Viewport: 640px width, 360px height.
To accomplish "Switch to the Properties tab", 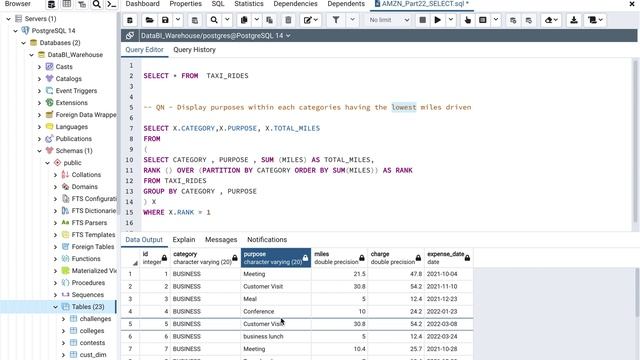I will click(x=185, y=4).
